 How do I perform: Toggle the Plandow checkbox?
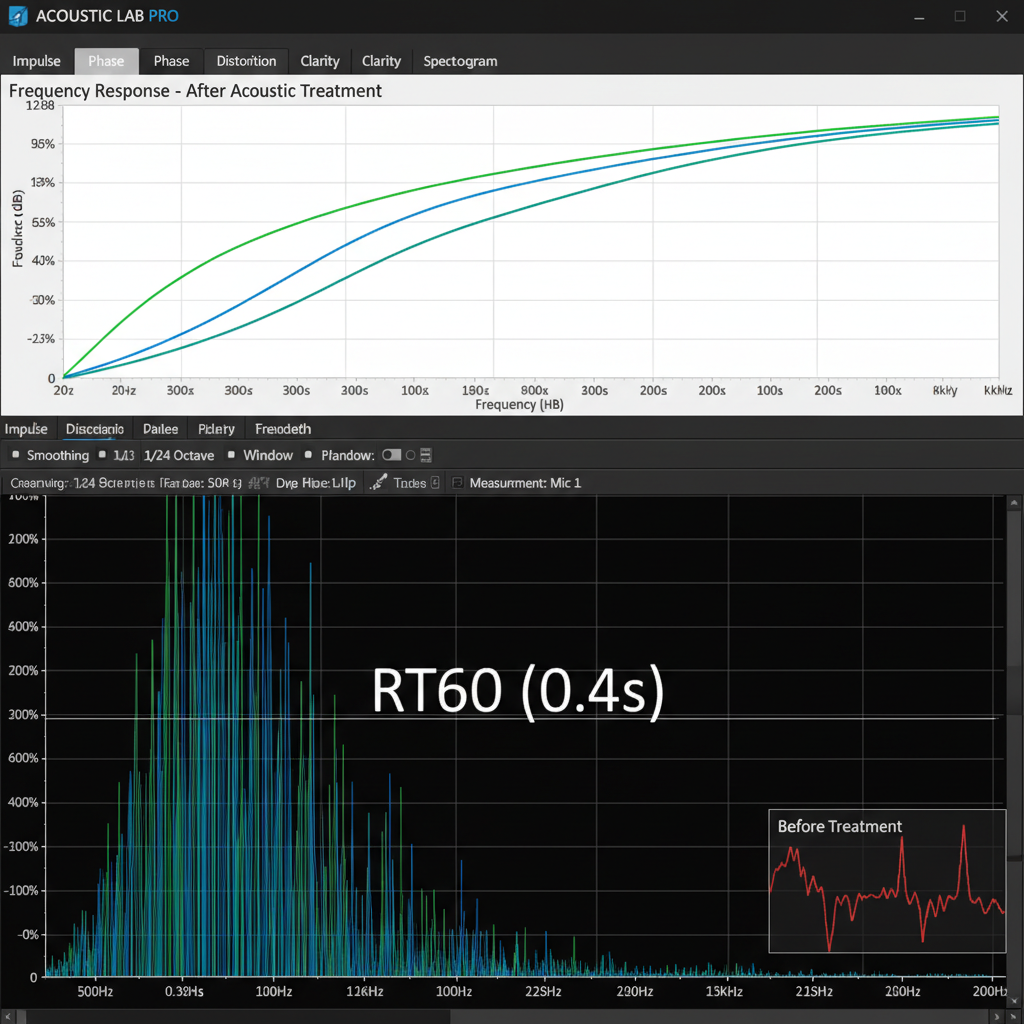308,455
